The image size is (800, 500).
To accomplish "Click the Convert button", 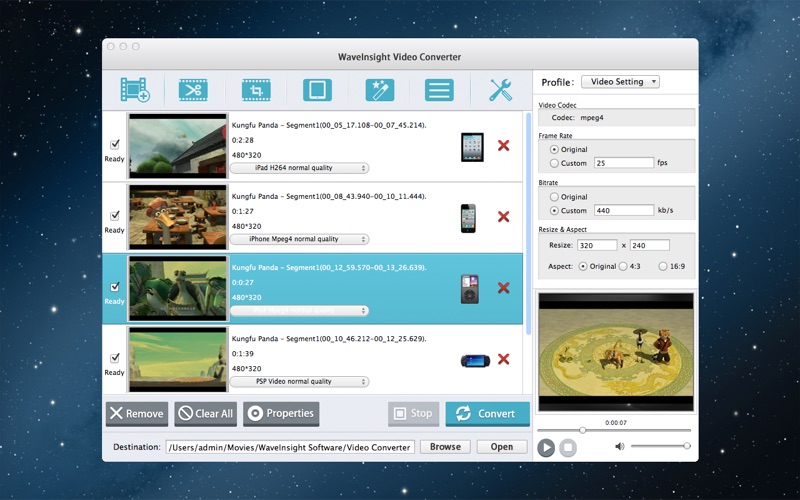I will [x=488, y=414].
